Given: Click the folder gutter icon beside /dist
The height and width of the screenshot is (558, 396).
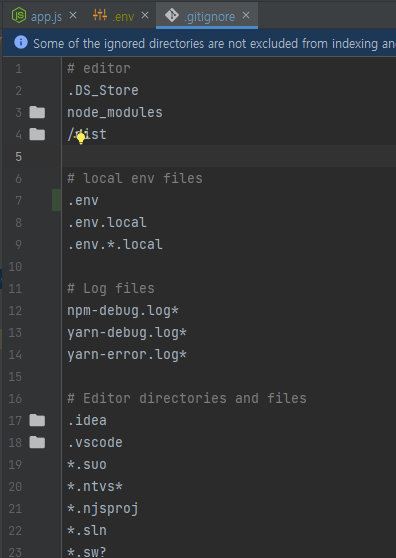Looking at the screenshot, I should tap(37, 135).
